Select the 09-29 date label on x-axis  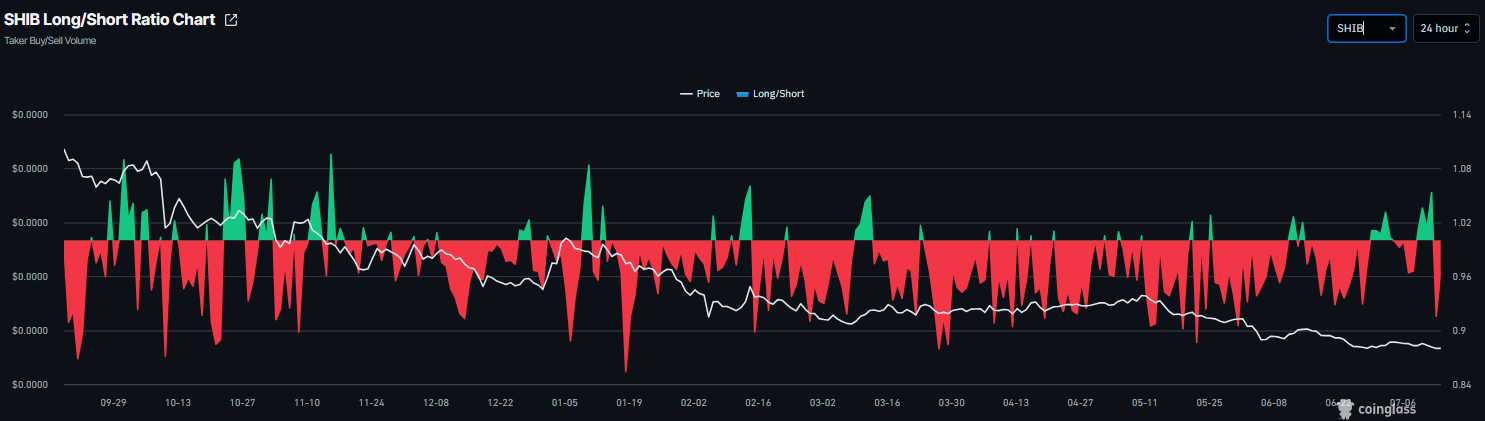[x=113, y=403]
